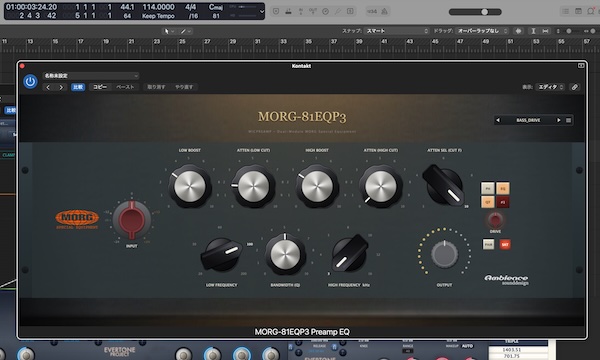Click the 4/4 time signature in LCD
Screen dimensions: 600x360
(x=190, y=7)
